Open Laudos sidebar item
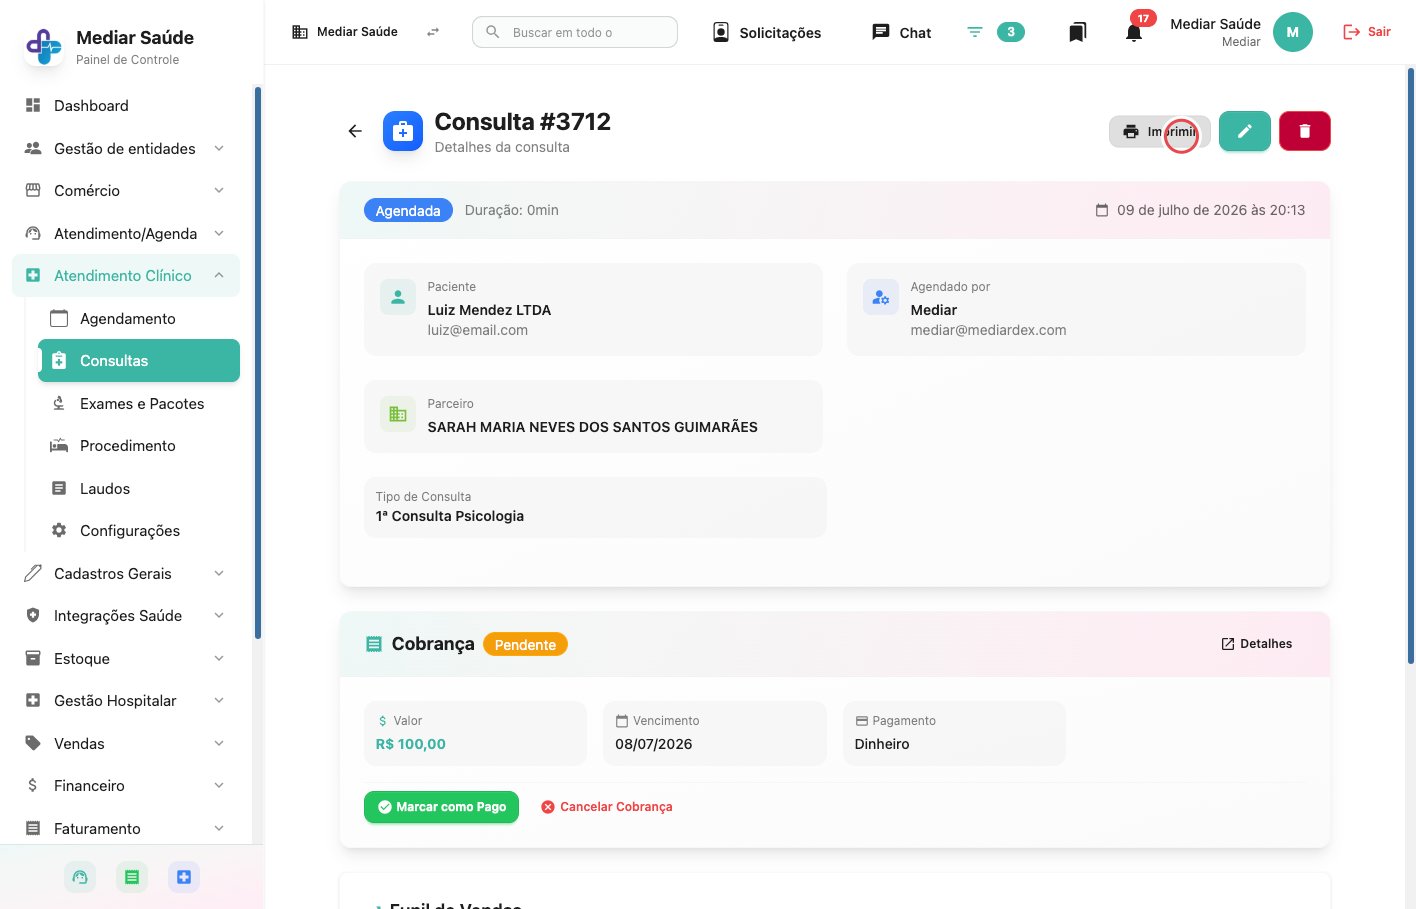Image resolution: width=1416 pixels, height=909 pixels. (139, 489)
